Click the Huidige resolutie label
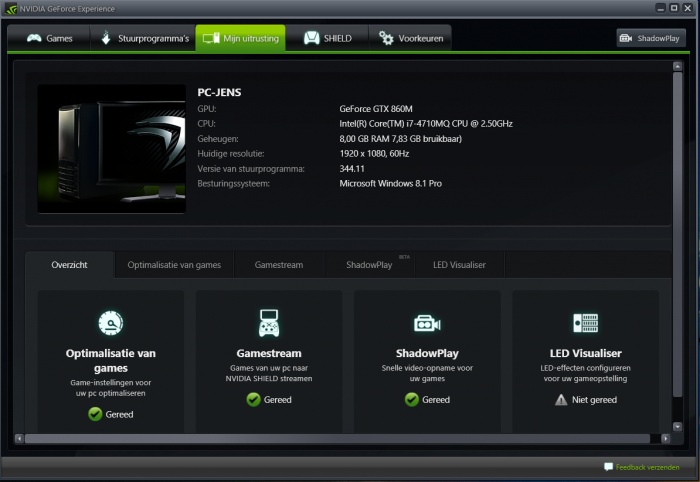This screenshot has height=482, width=700. point(231,154)
